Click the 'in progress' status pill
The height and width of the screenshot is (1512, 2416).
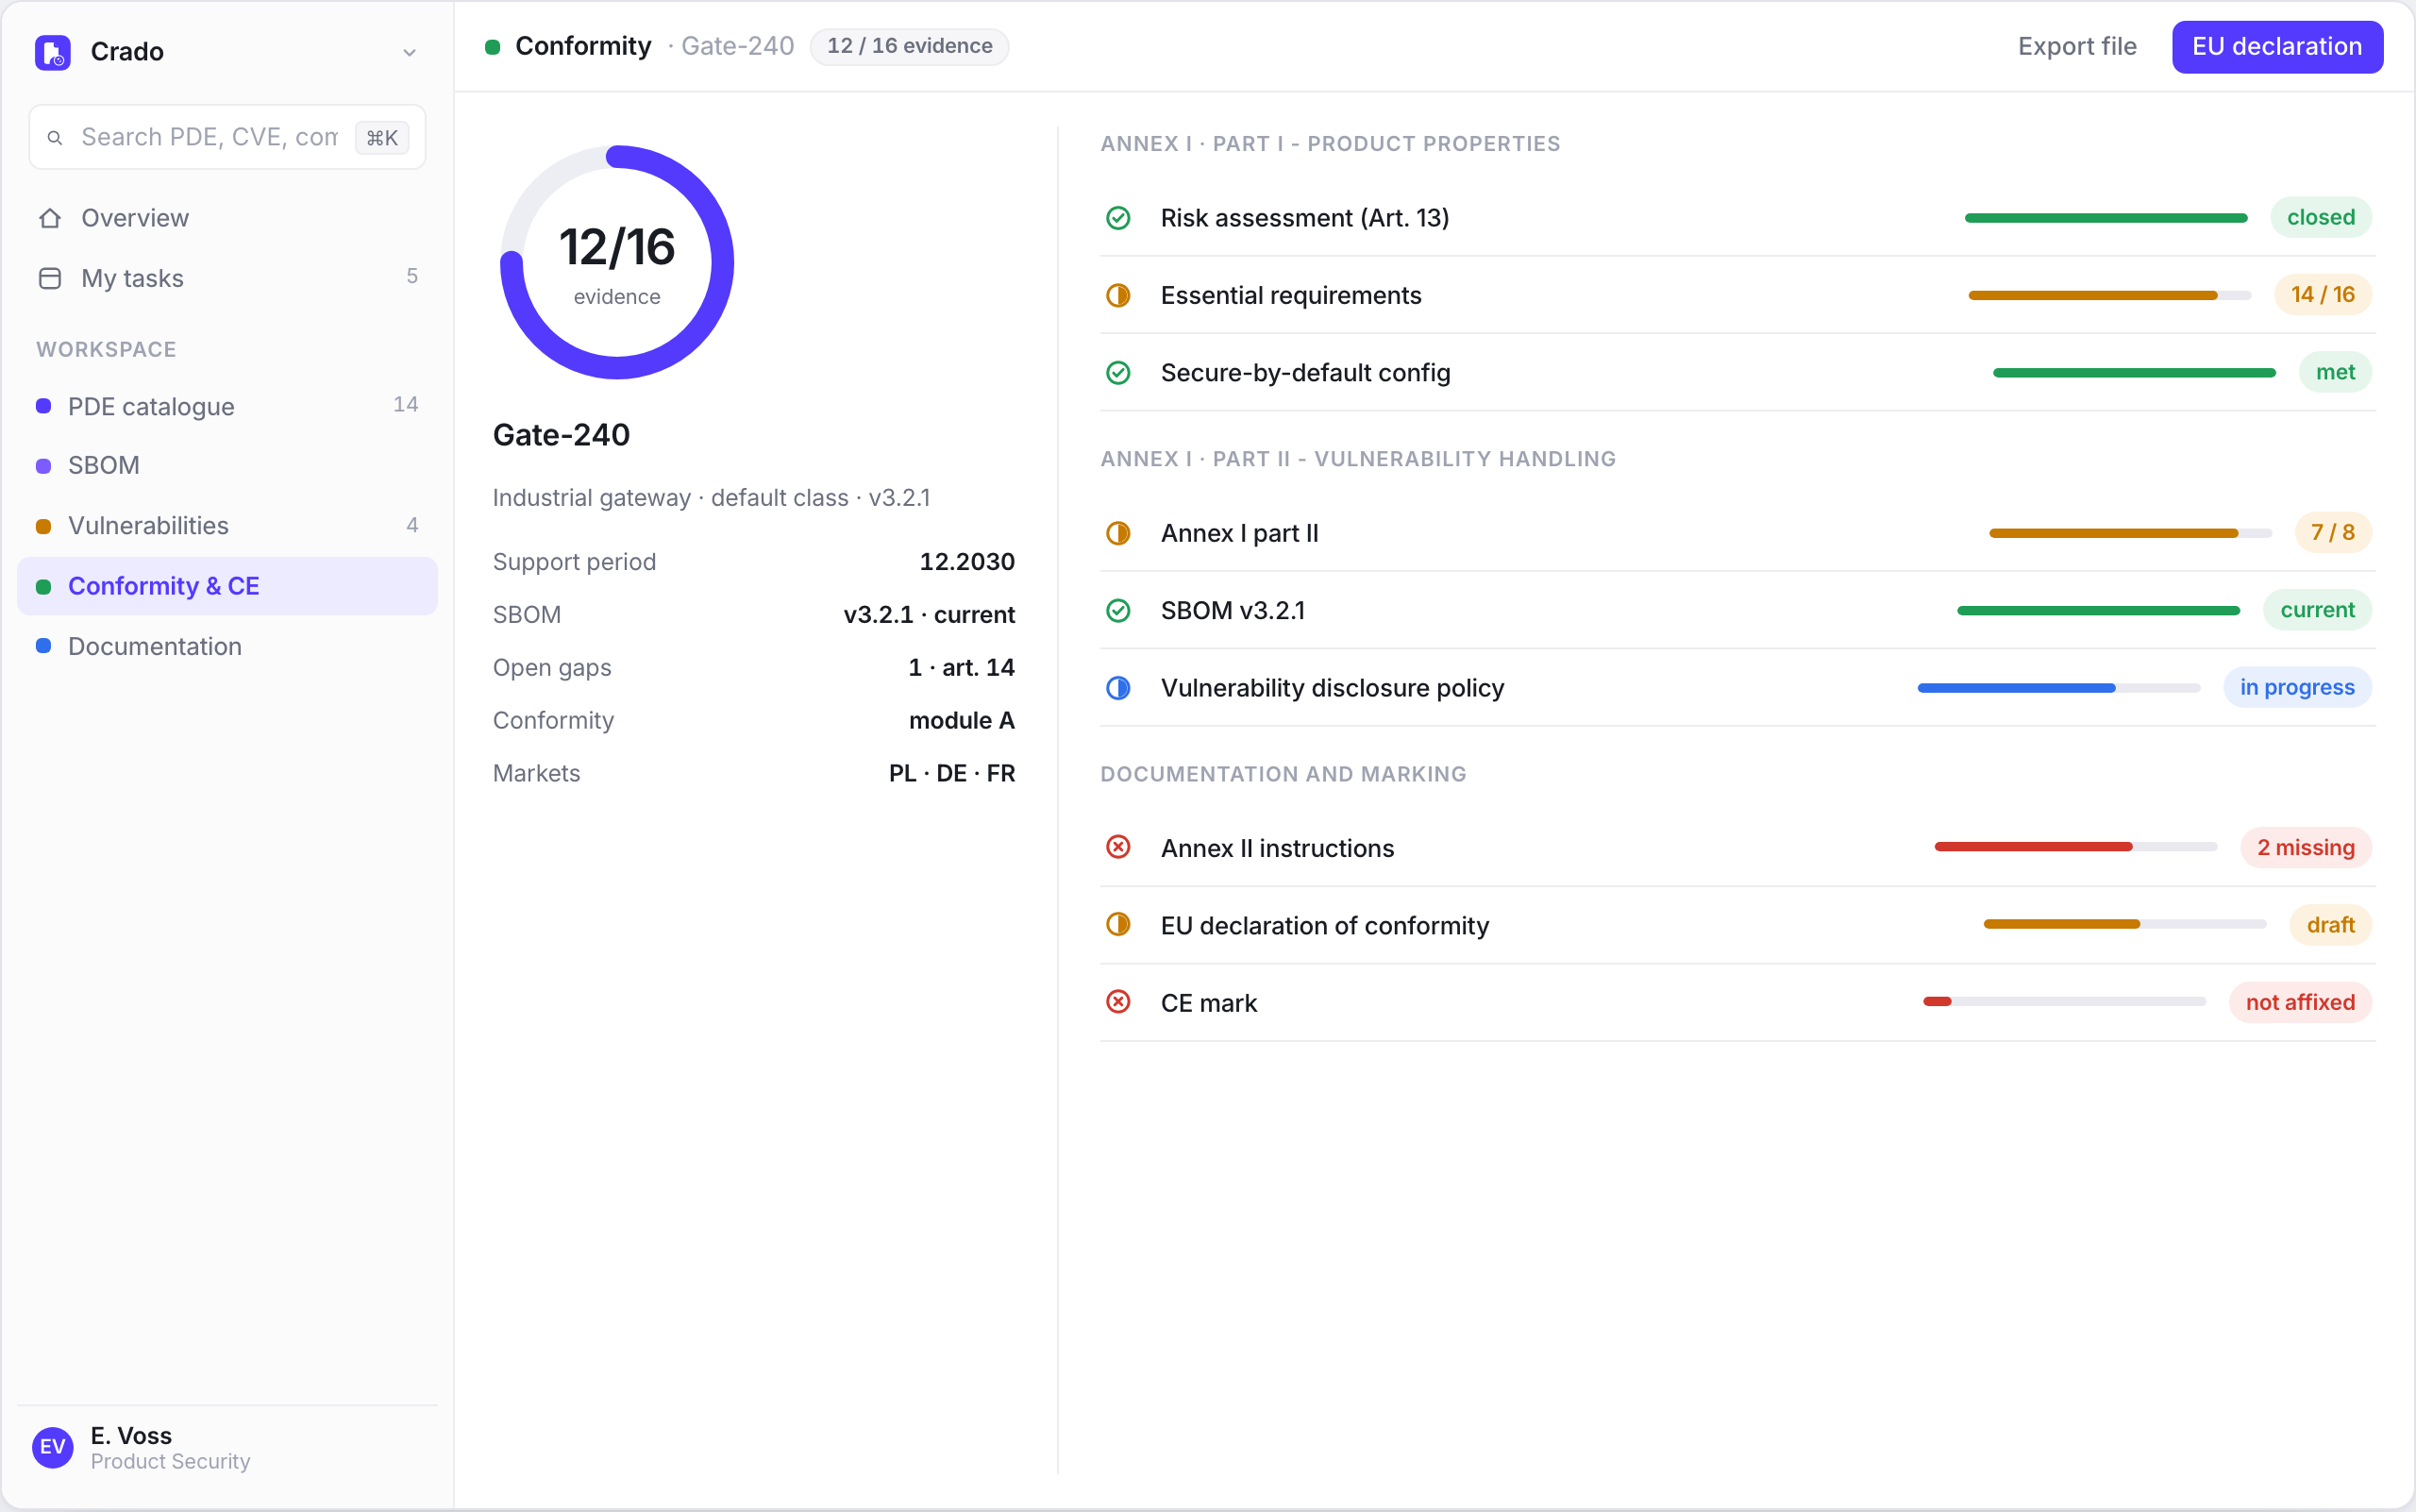click(2297, 688)
